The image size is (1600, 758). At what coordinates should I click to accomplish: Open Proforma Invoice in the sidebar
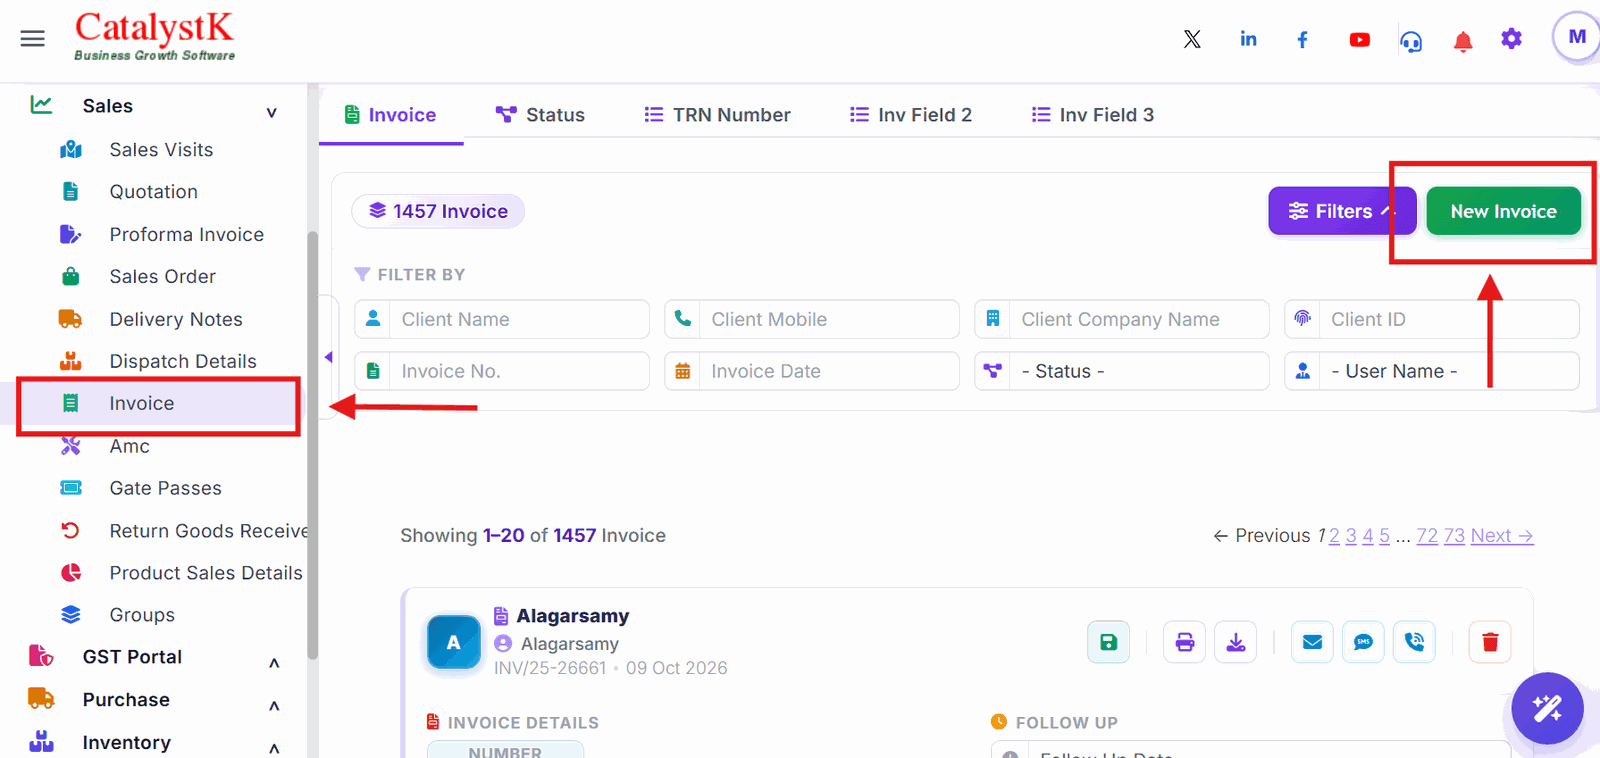(187, 234)
